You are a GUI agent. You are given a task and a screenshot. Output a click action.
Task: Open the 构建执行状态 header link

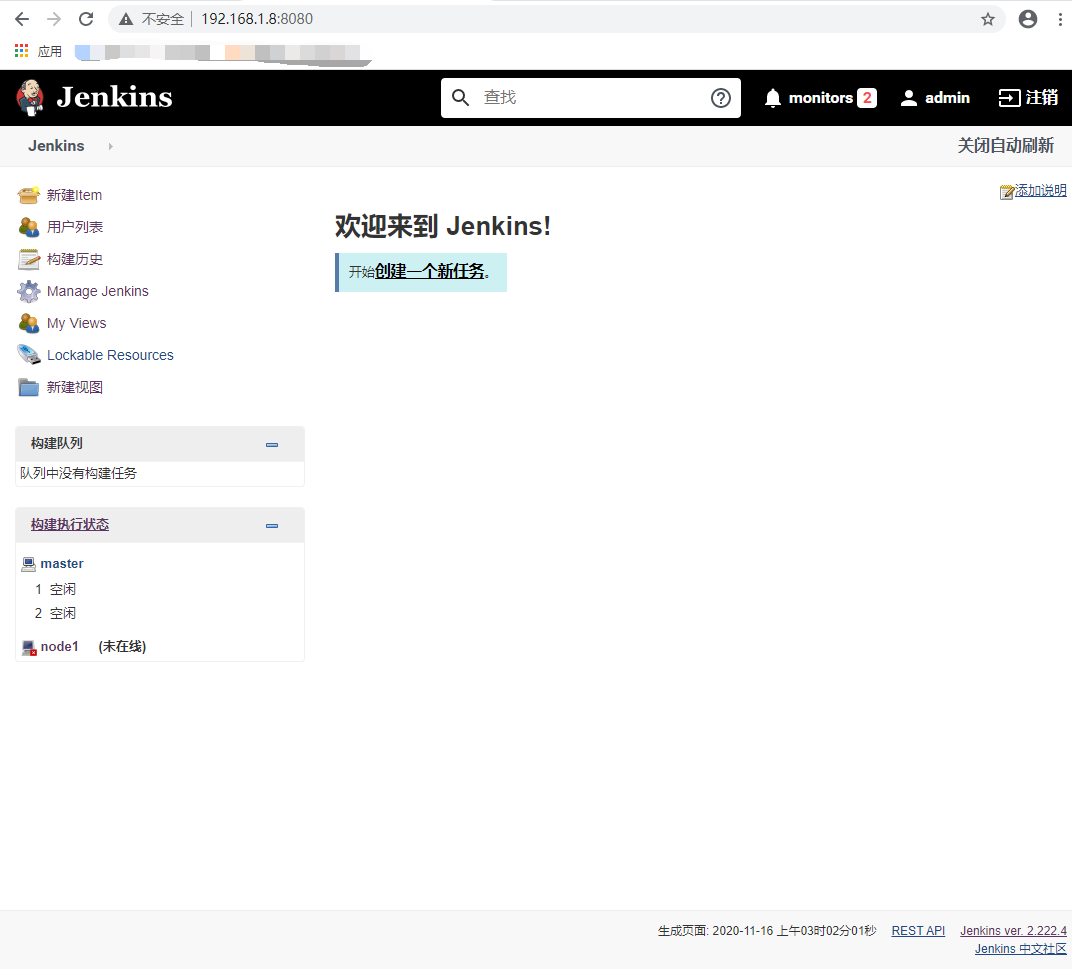click(70, 525)
